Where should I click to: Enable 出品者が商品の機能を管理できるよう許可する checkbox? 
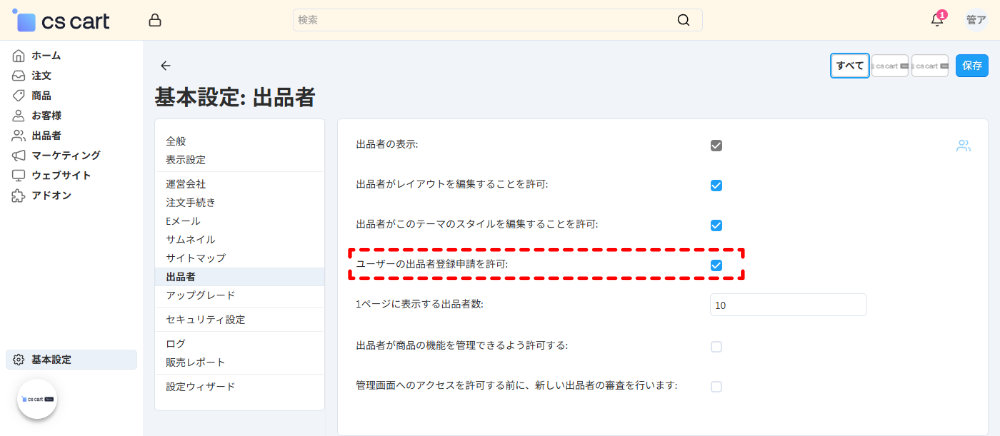point(716,347)
